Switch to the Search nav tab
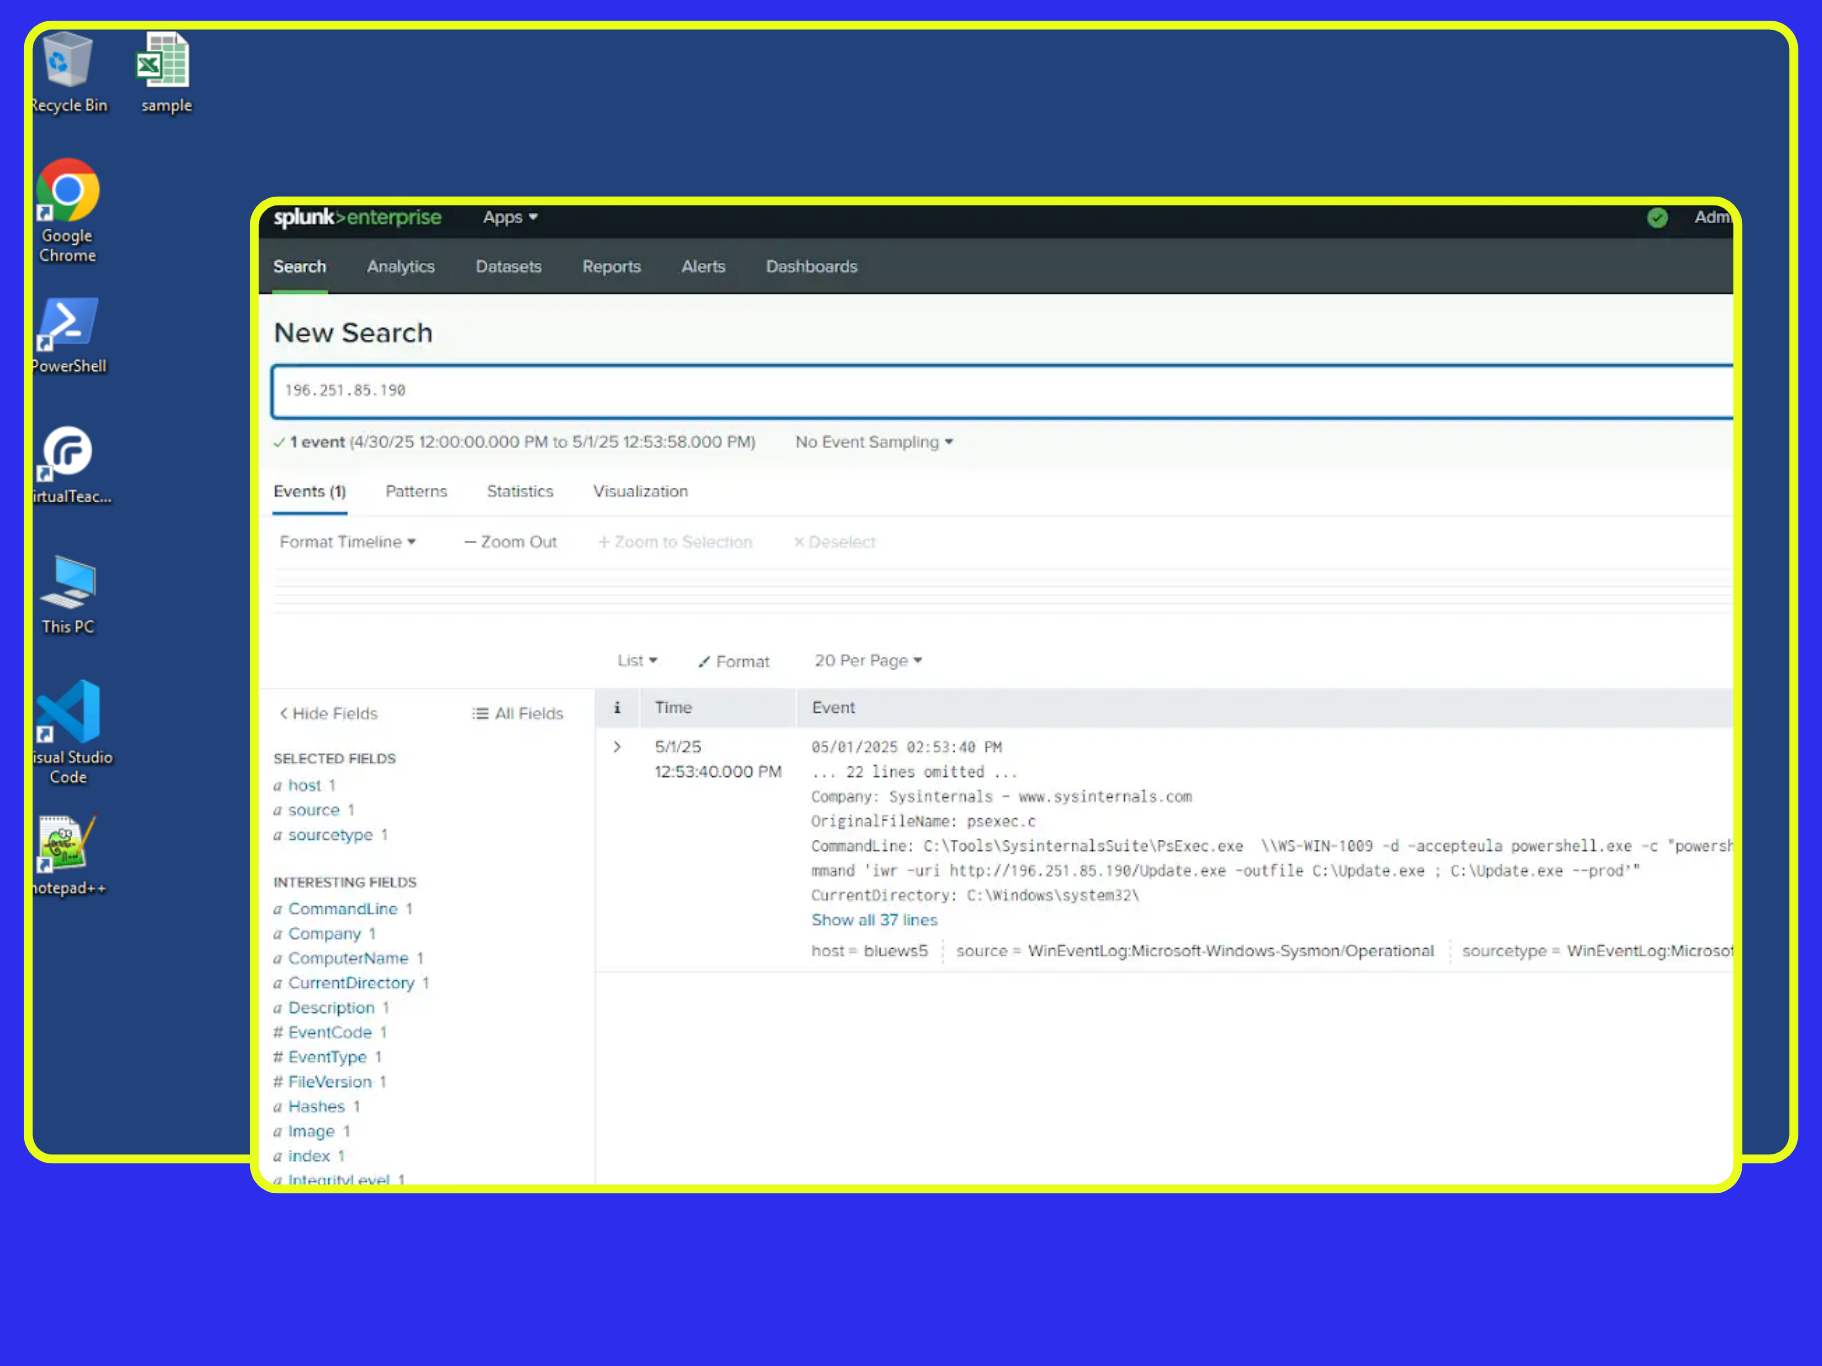 [300, 266]
